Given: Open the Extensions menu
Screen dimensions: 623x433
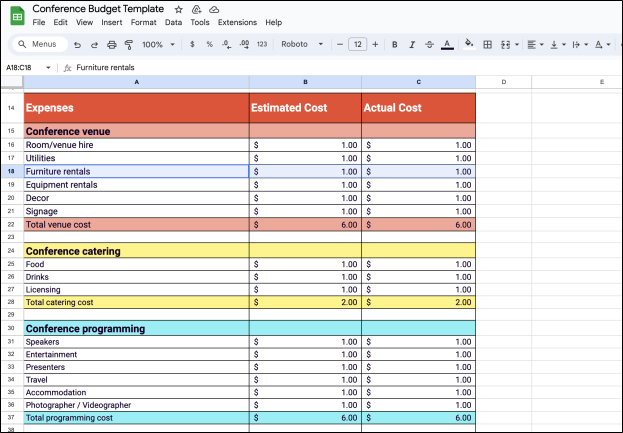Looking at the screenshot, I should [x=238, y=22].
